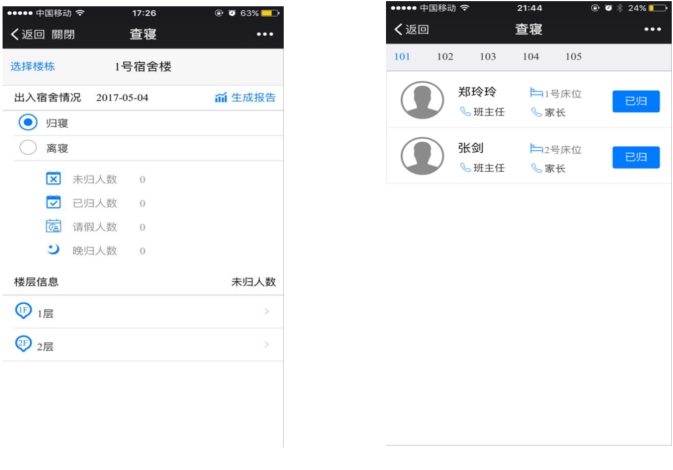Call 班主任 for 郑玲玲 via phone icon
Viewport: 673px width, 470px height.
tap(465, 112)
